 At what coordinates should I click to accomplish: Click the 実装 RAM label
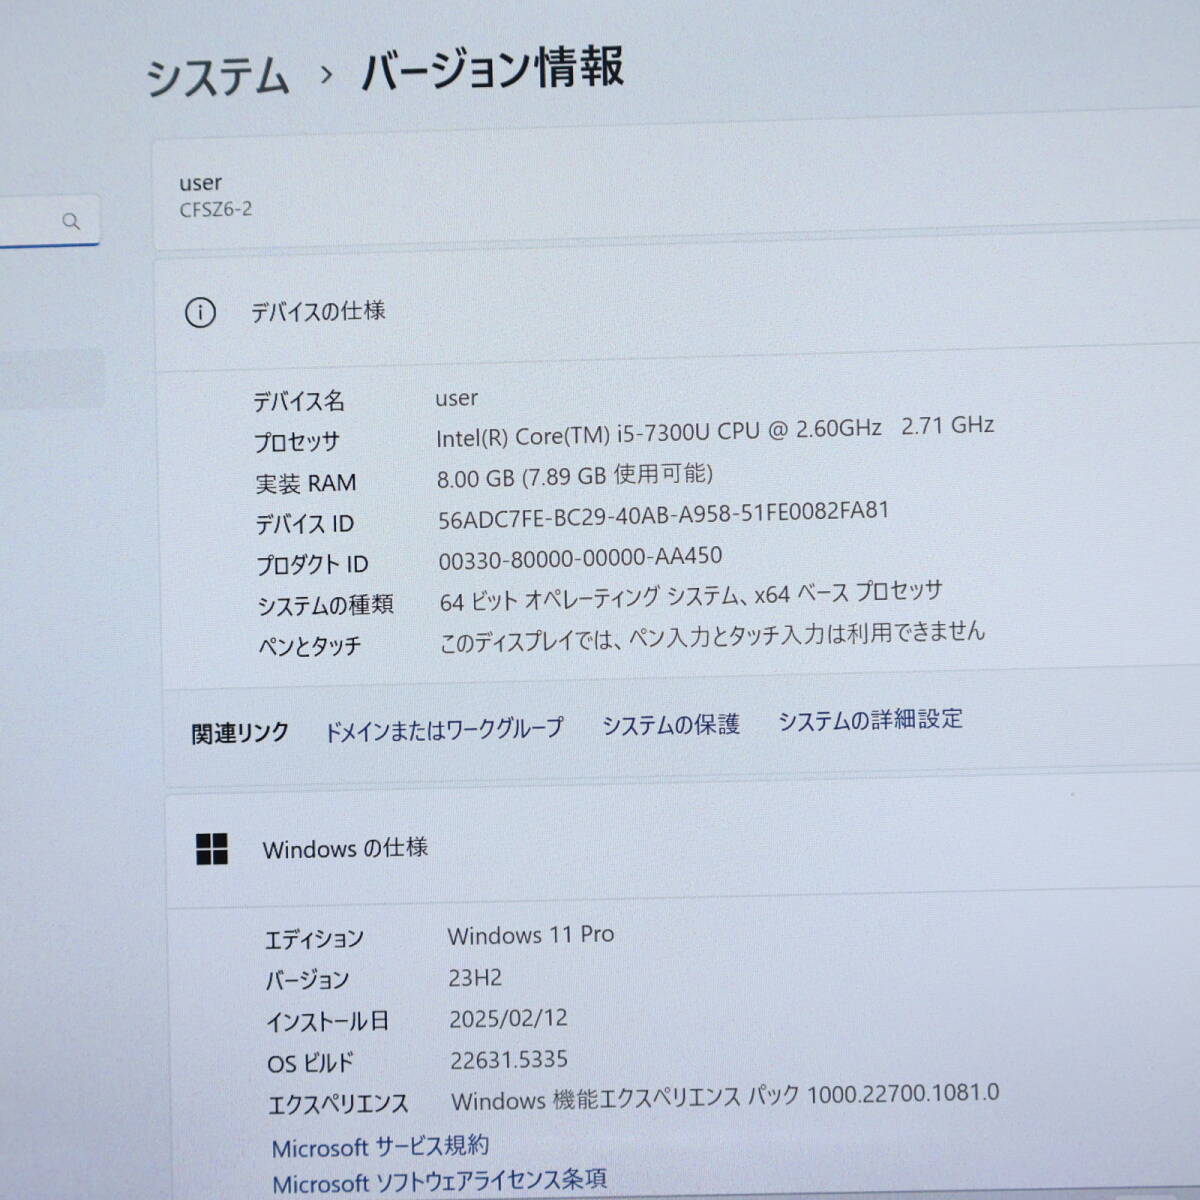pos(305,483)
